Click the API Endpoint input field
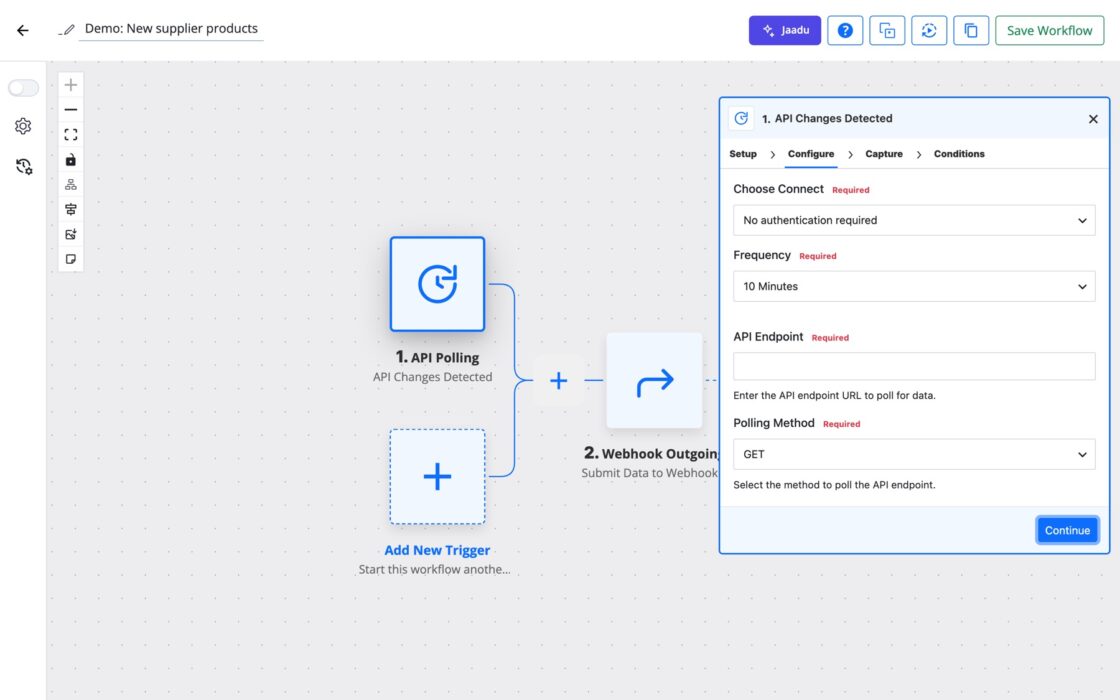 (x=914, y=366)
